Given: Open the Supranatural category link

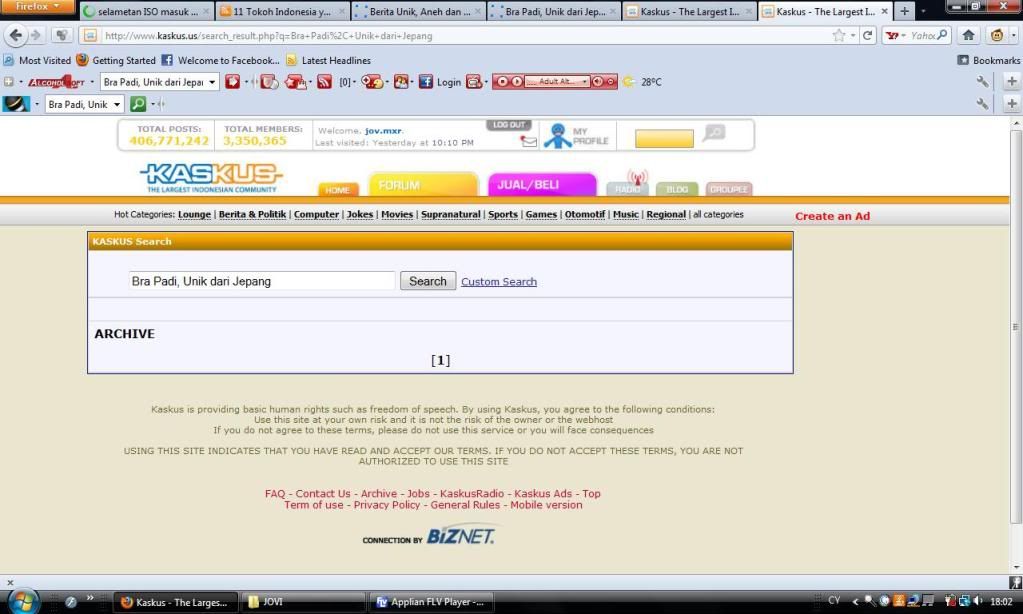Looking at the screenshot, I should pos(450,214).
